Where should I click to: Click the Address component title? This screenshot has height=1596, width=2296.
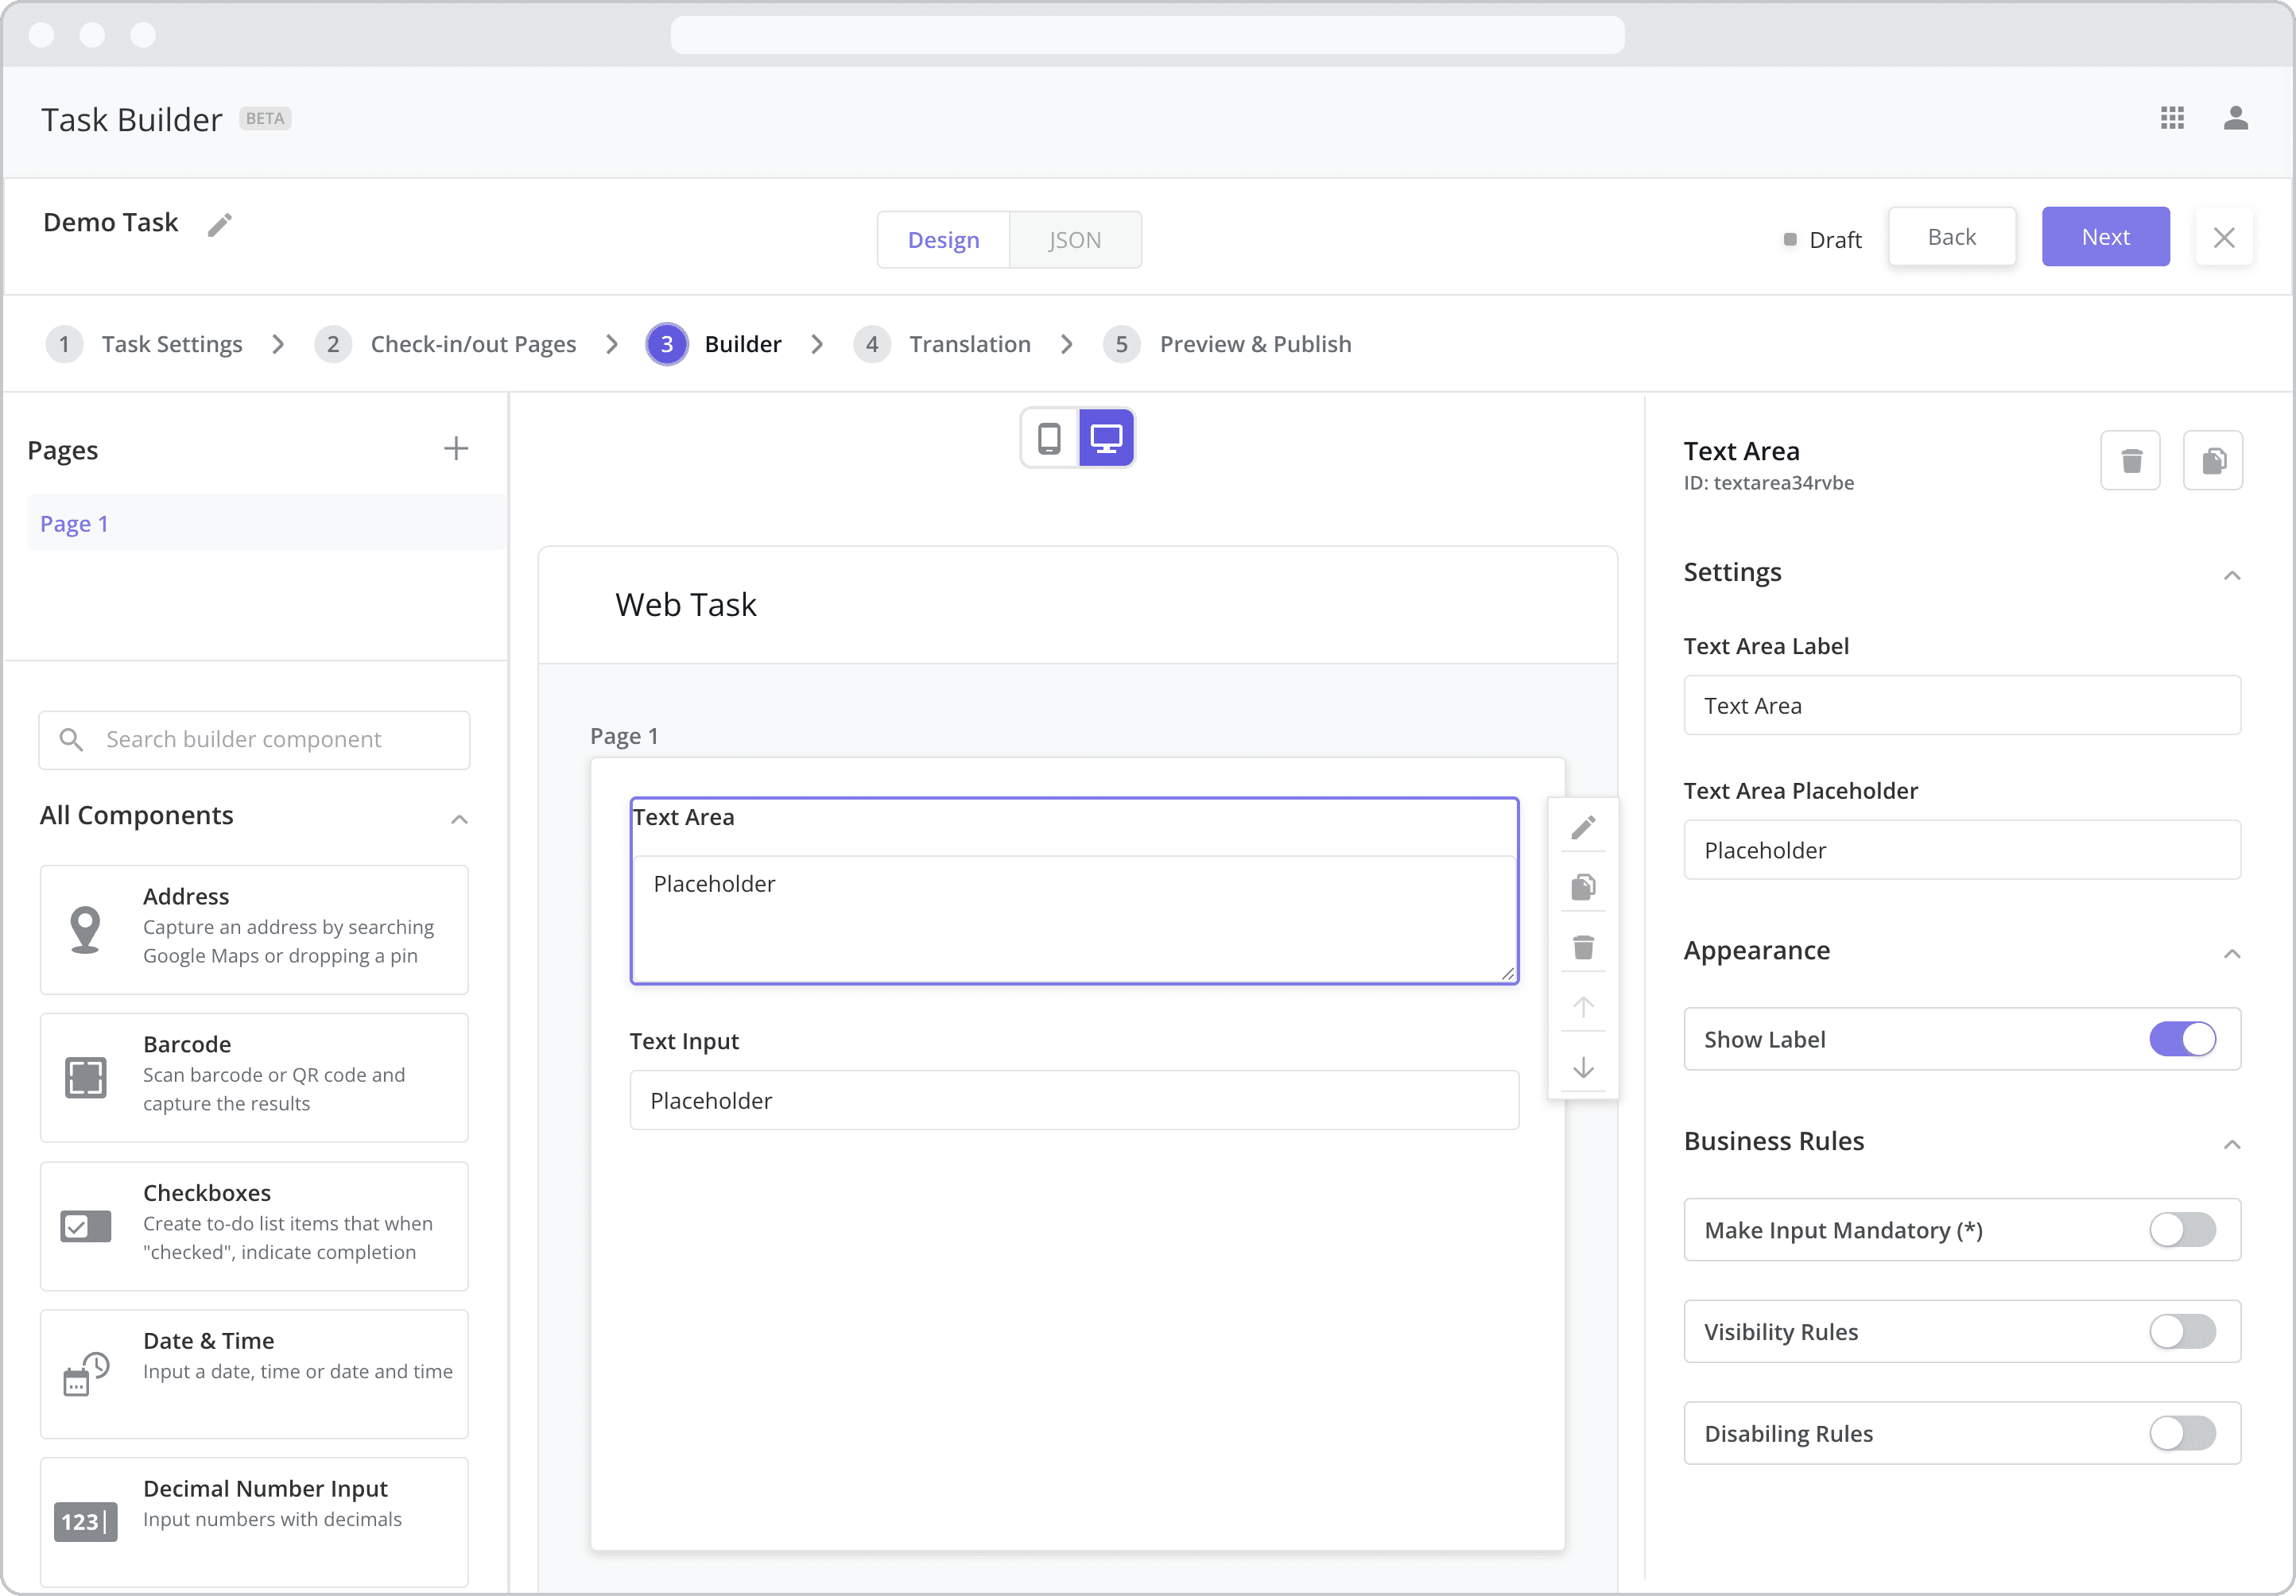[186, 896]
